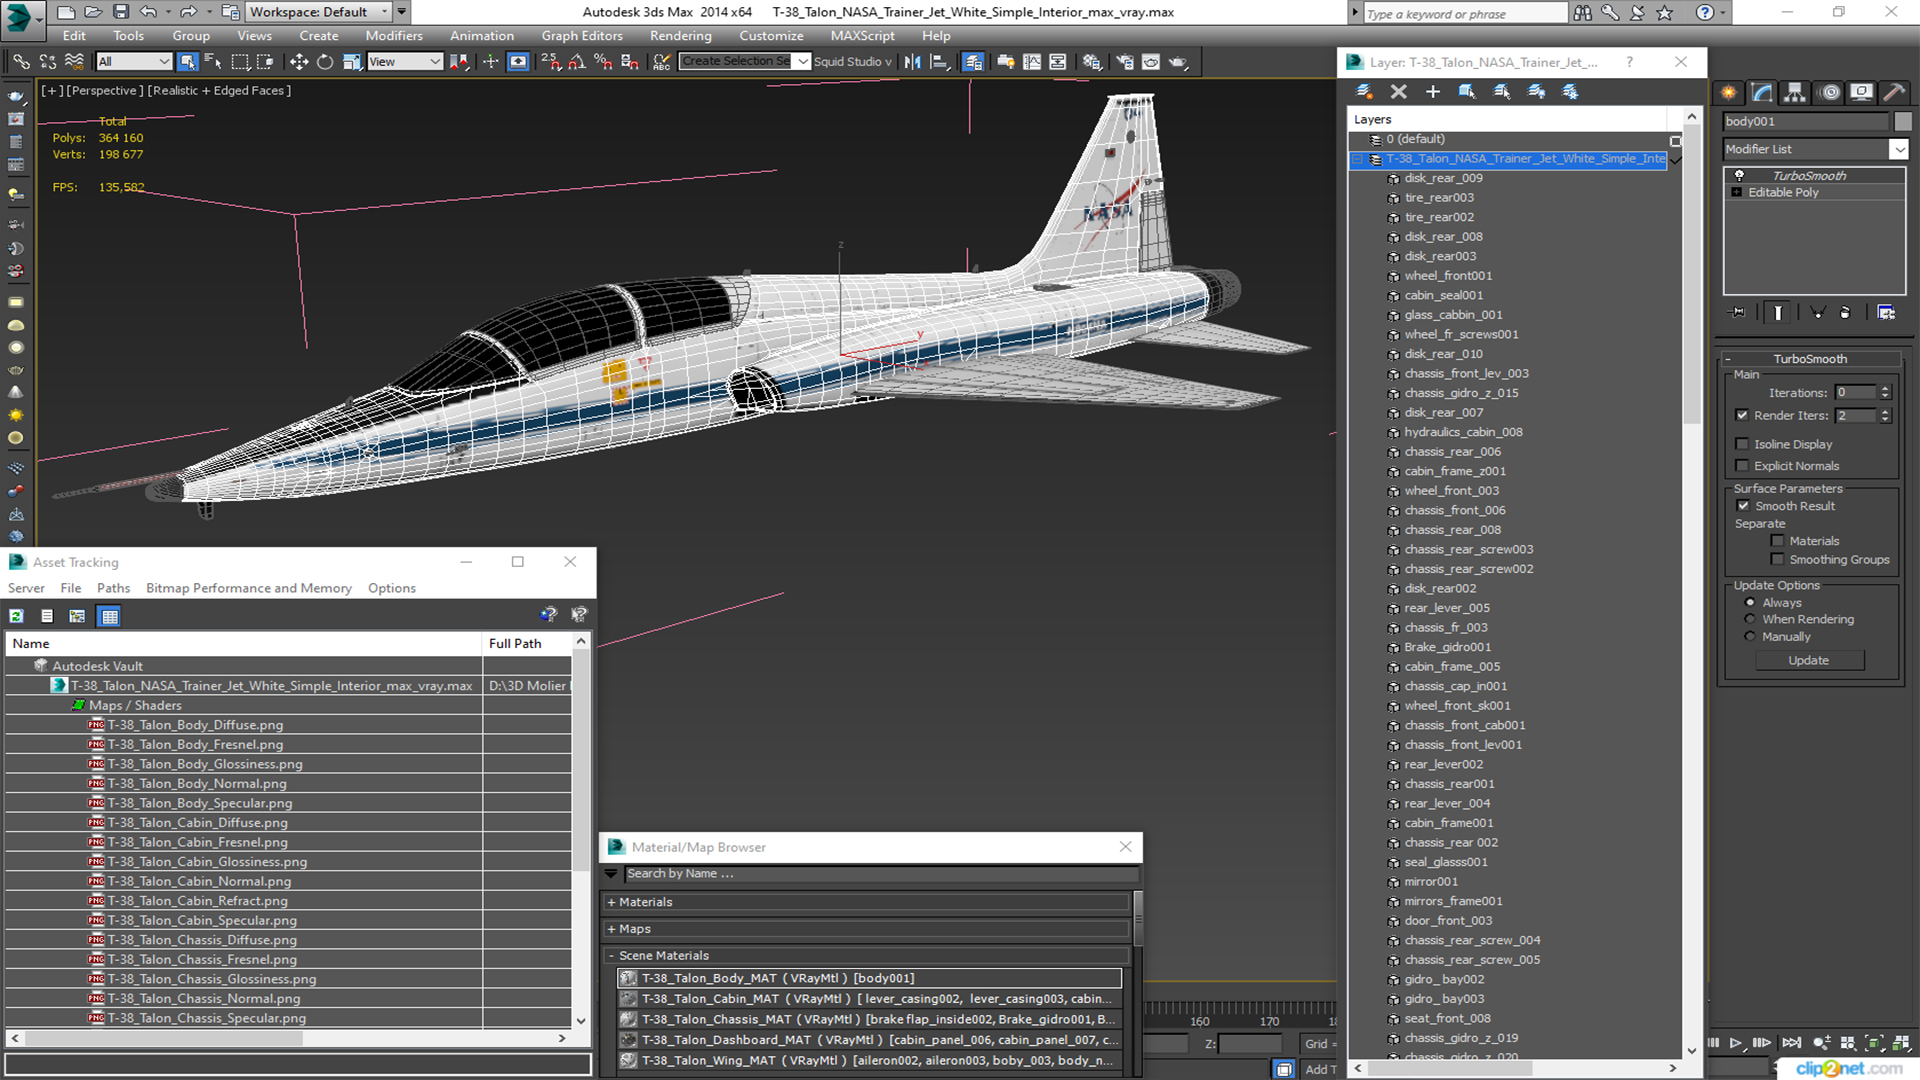1920x1080 pixels.
Task: Click the Realistic + Edged Faces viewport label
Action: click(x=219, y=90)
